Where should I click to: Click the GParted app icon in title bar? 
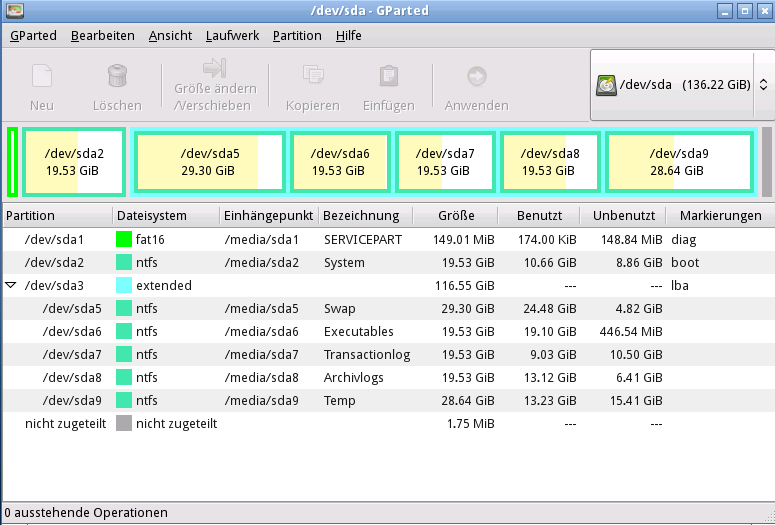pyautogui.click(x=14, y=10)
